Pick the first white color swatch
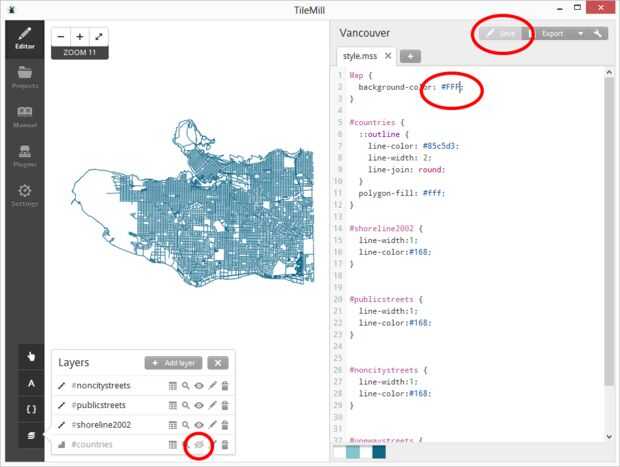Screen dimensions: 620x467 pos(340,452)
